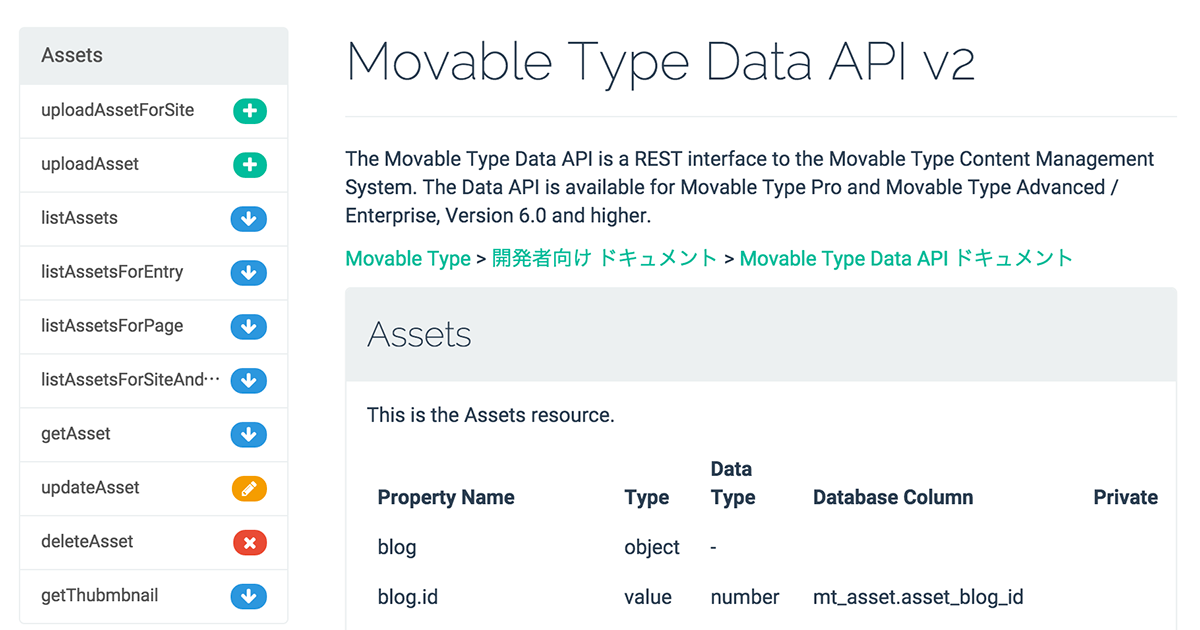Click the blue download icon for listAssetsForPage
1200x630 pixels.
coord(249,327)
